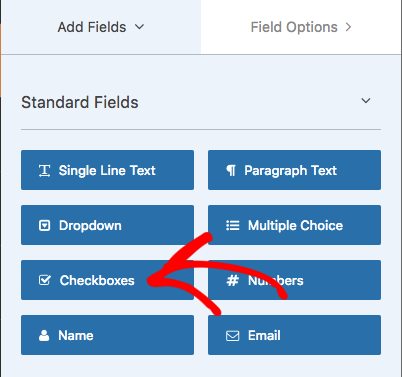Screen dimensions: 402x377
Task: Click the Paragraph Text pilcrow icon
Action: pyautogui.click(x=231, y=171)
